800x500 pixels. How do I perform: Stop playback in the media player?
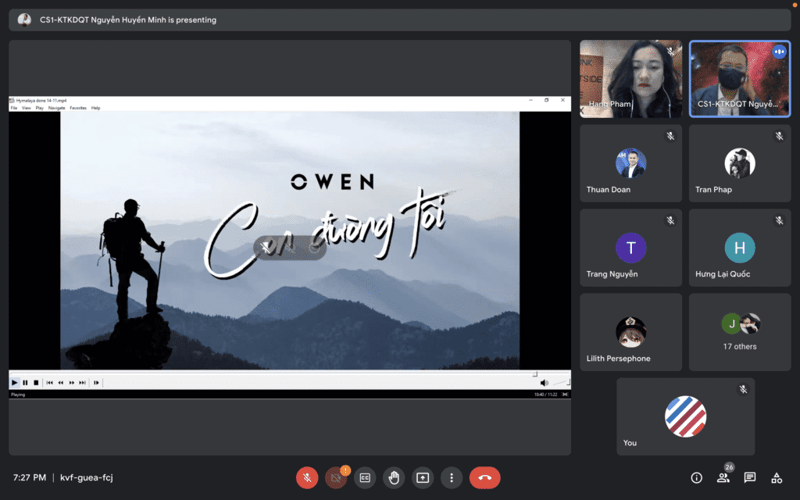pos(36,383)
